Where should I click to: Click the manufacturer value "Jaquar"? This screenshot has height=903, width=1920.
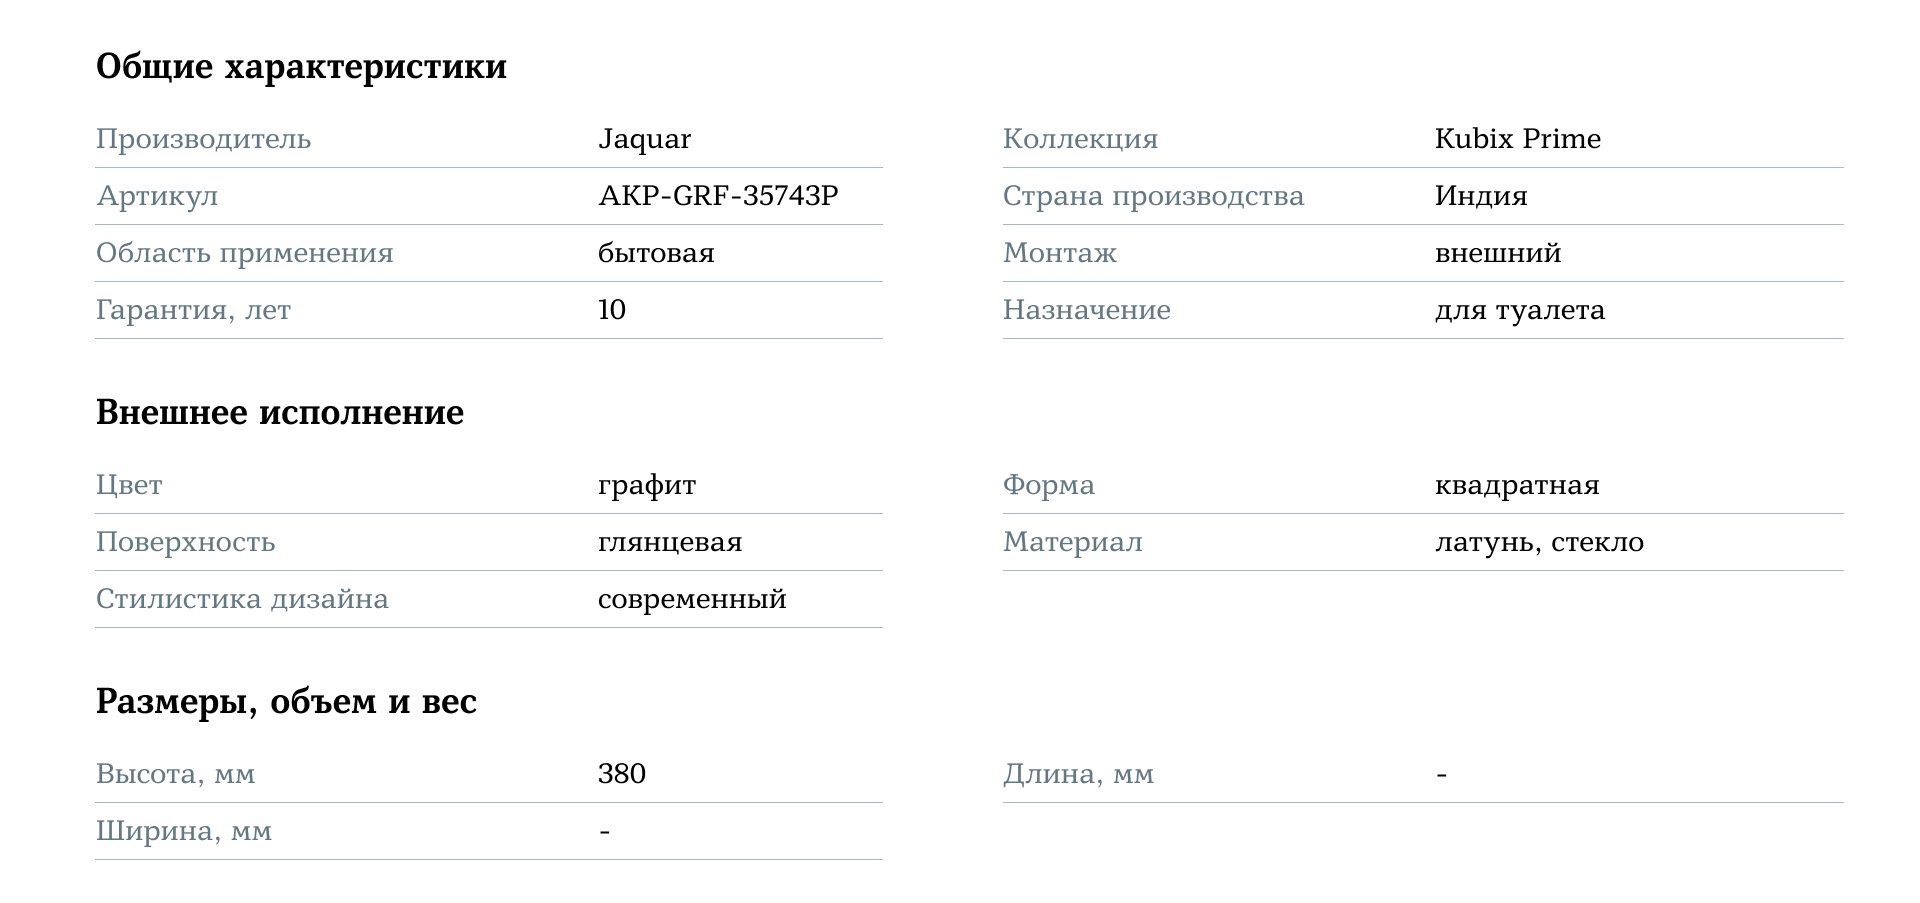pyautogui.click(x=644, y=139)
